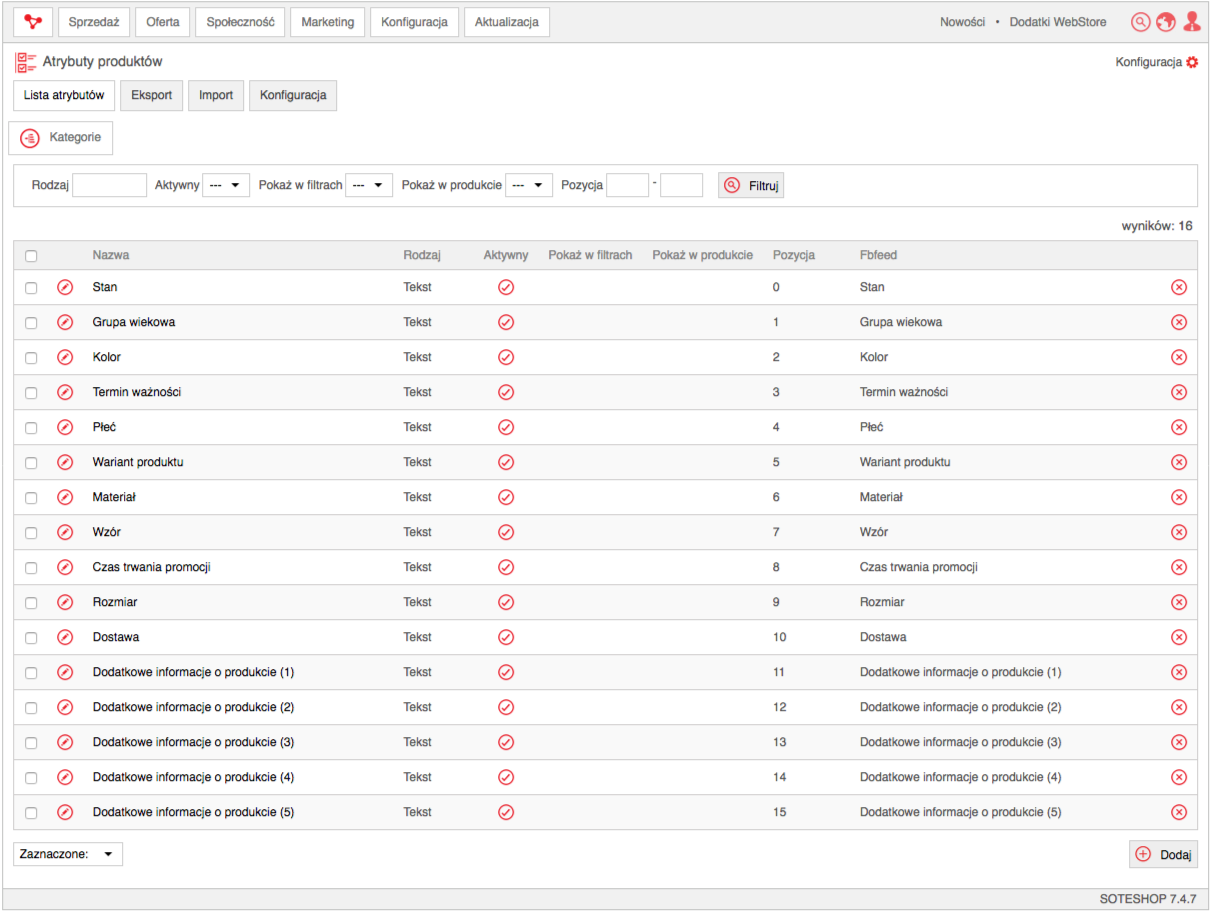Viewport: 1212px width, 915px height.
Task: Click the Filtruj button
Action: coord(751,185)
